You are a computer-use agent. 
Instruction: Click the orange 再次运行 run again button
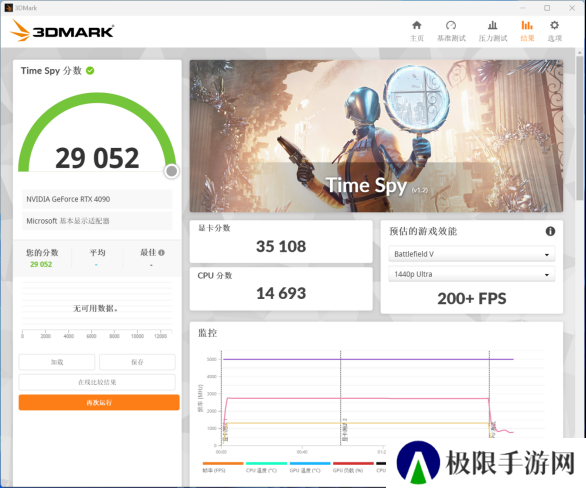point(99,402)
